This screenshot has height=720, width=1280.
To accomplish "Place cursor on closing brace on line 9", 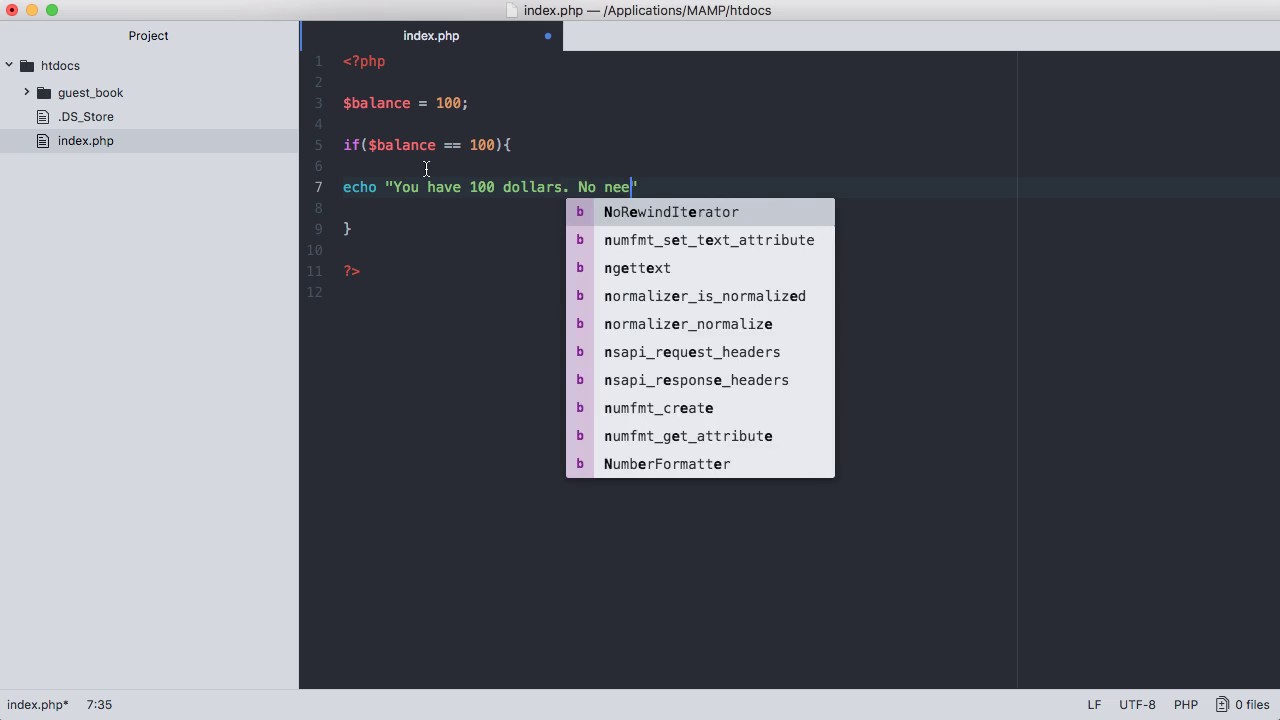I will point(347,229).
